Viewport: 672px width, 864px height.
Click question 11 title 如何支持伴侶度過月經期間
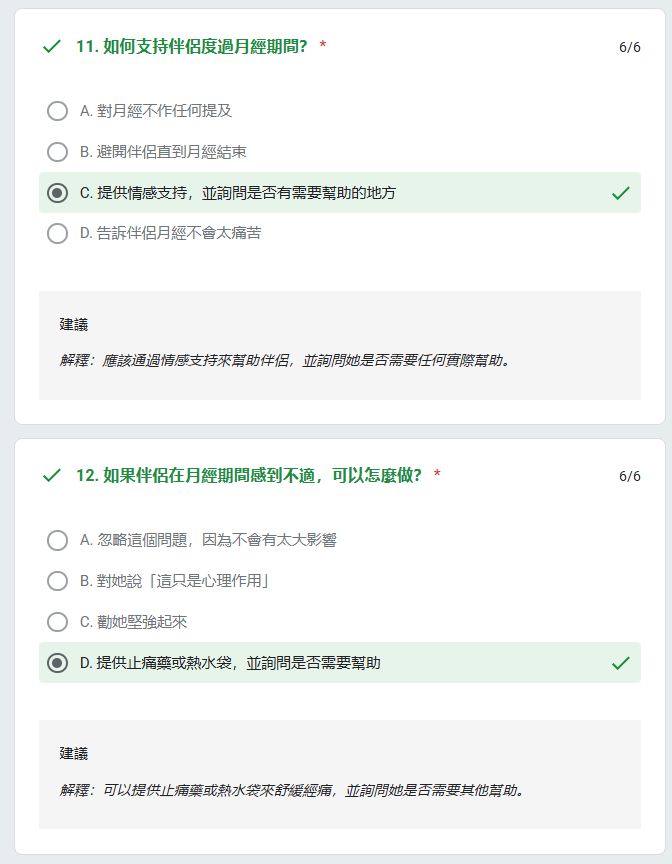coord(192,47)
